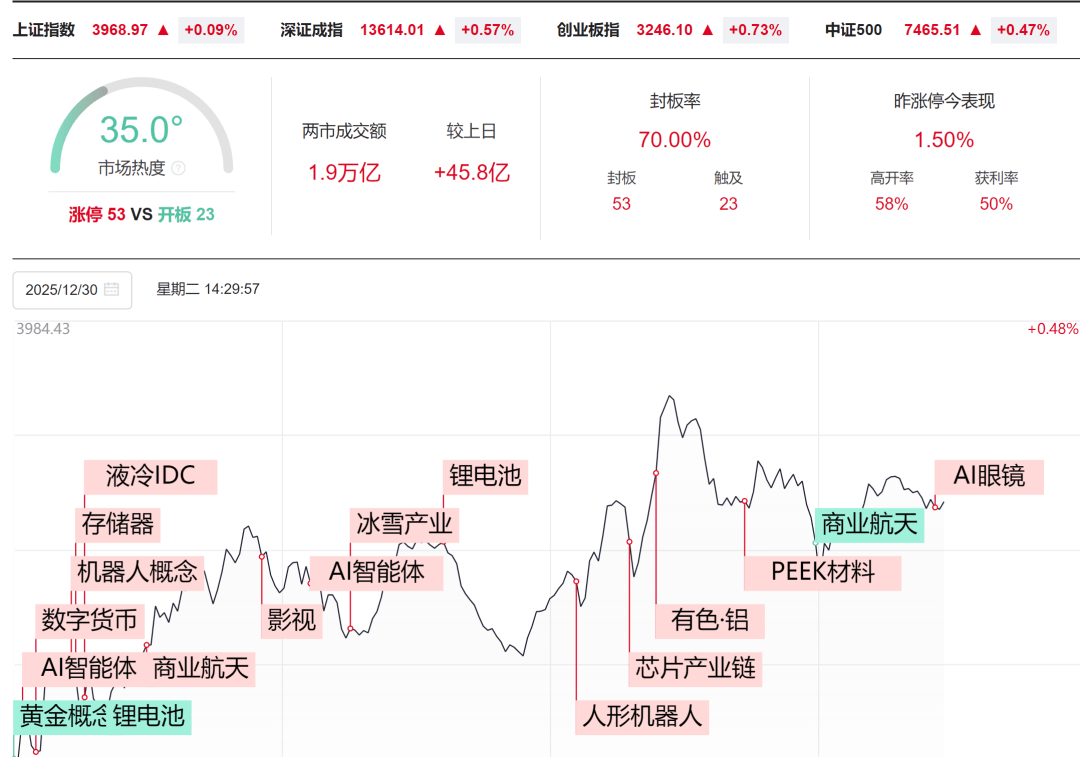
Task: Click the green 商业航天 tag on chart
Action: pos(869,524)
